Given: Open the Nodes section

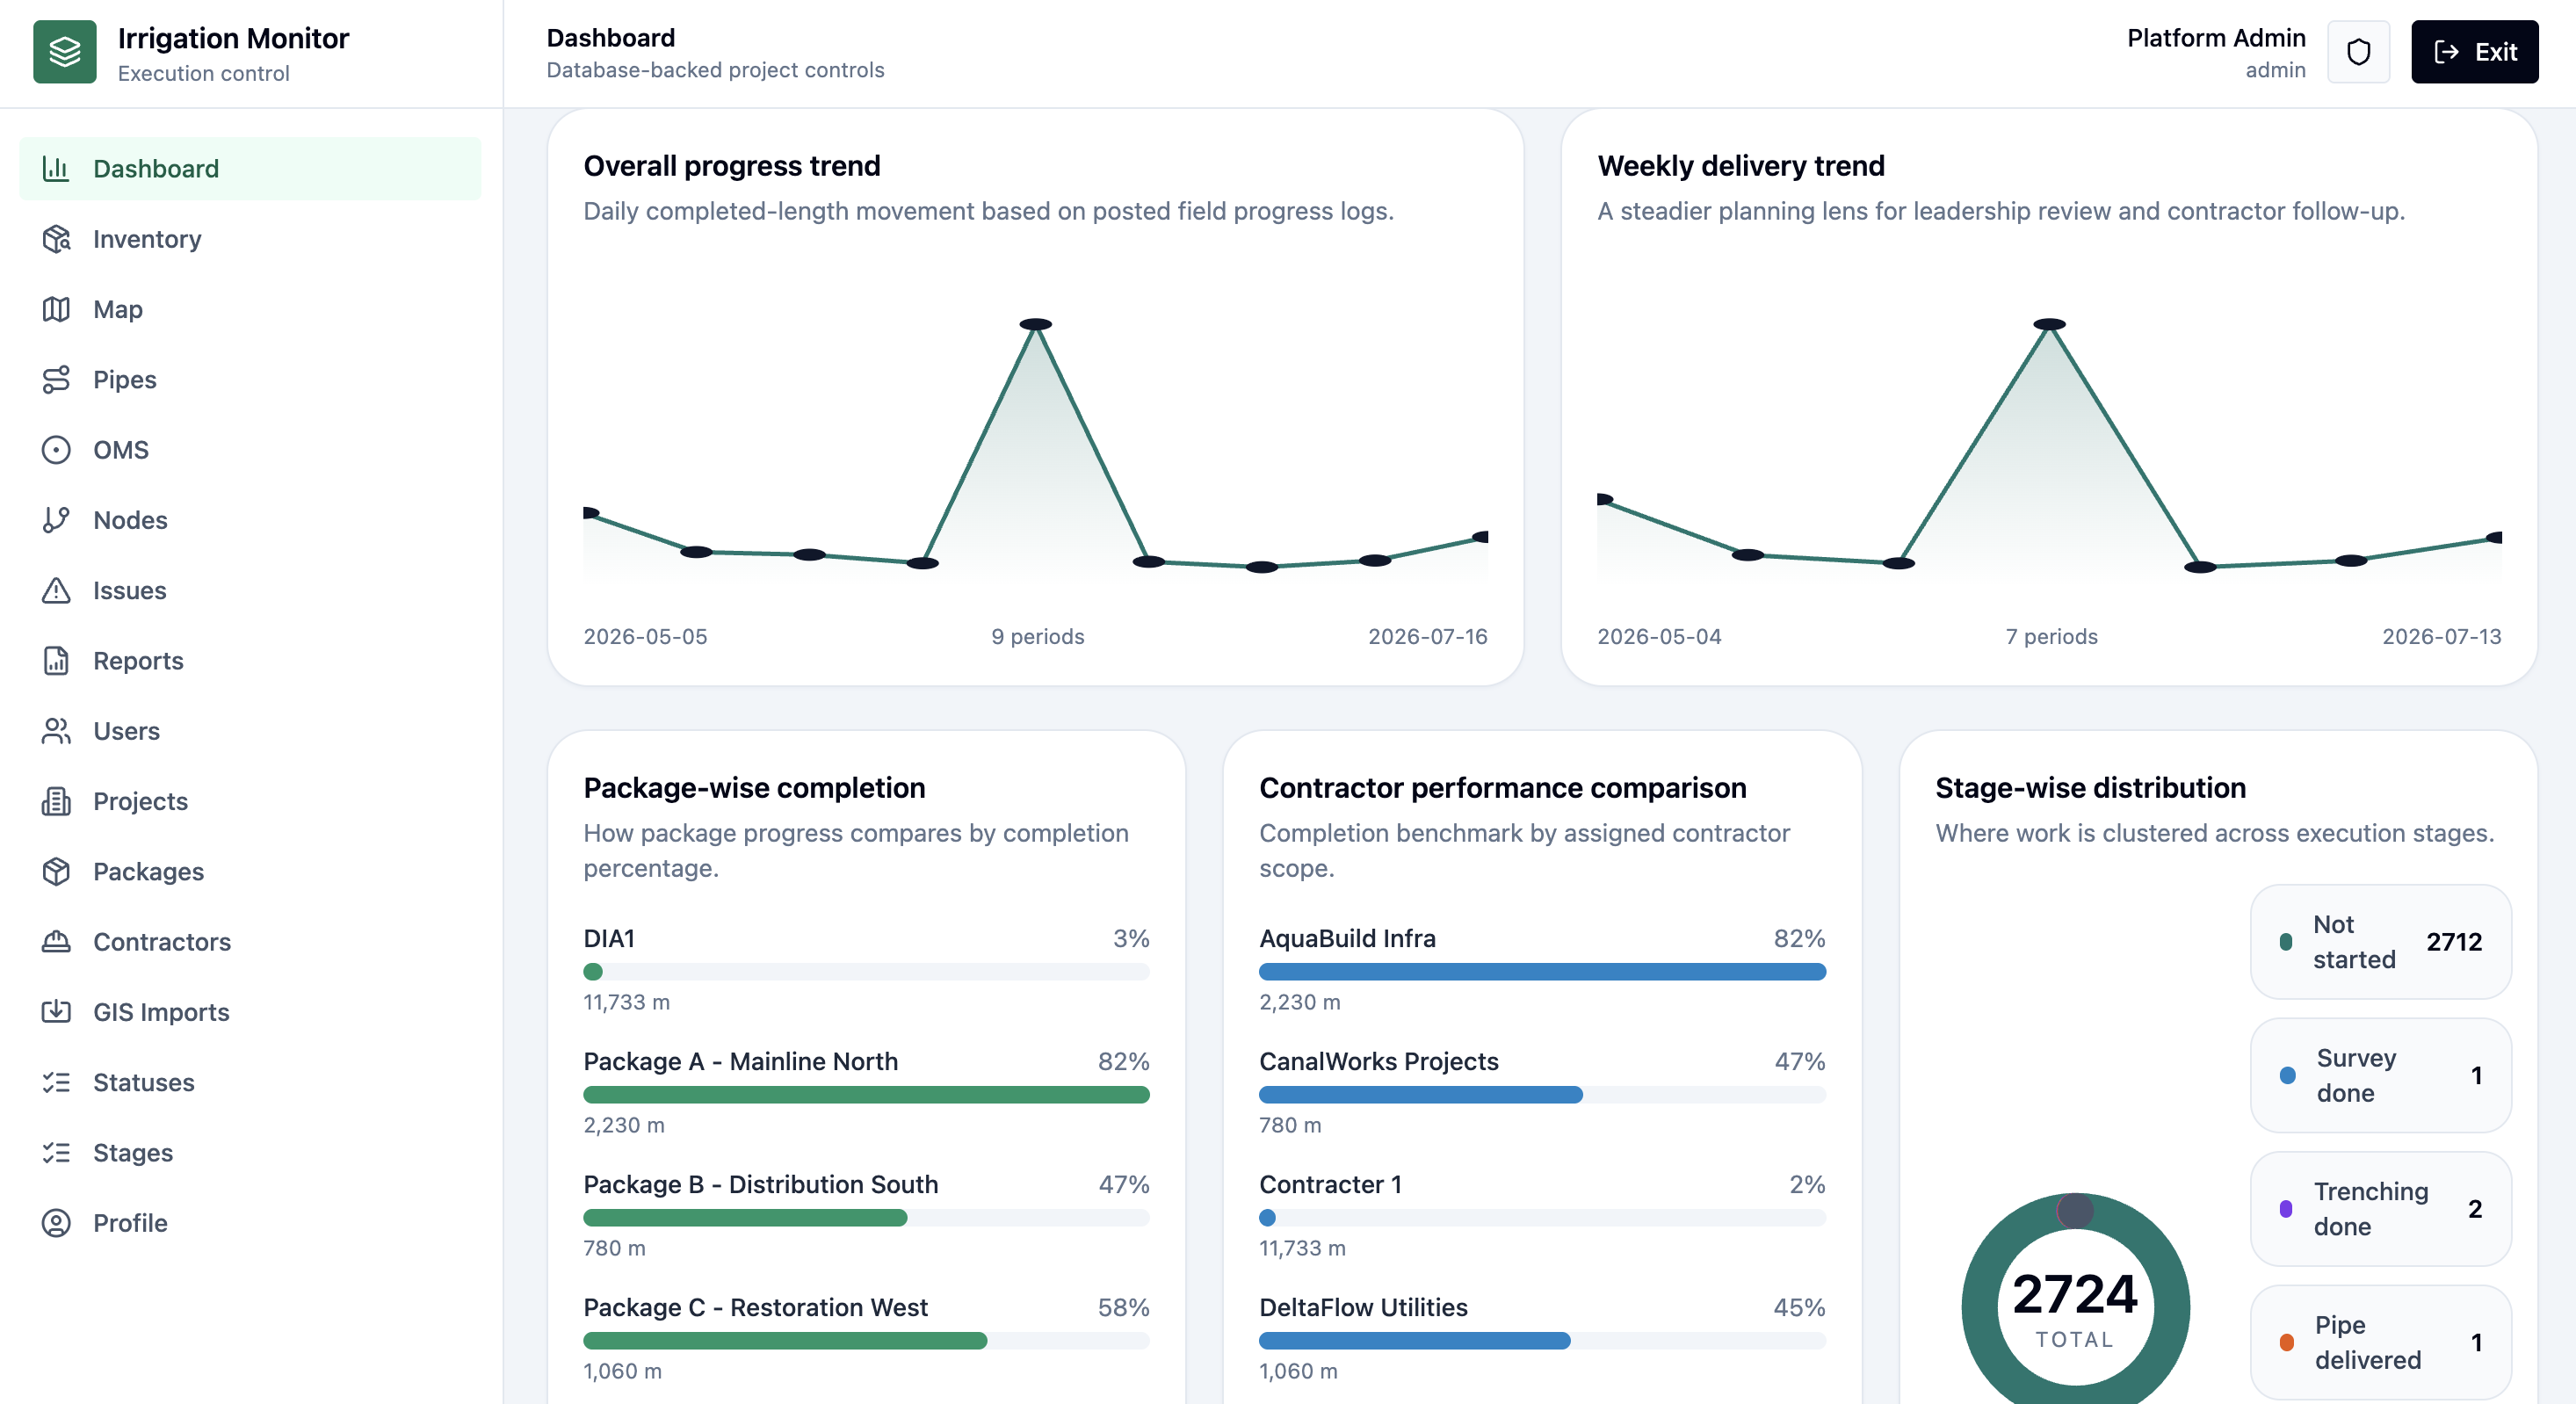Looking at the screenshot, I should 250,520.
